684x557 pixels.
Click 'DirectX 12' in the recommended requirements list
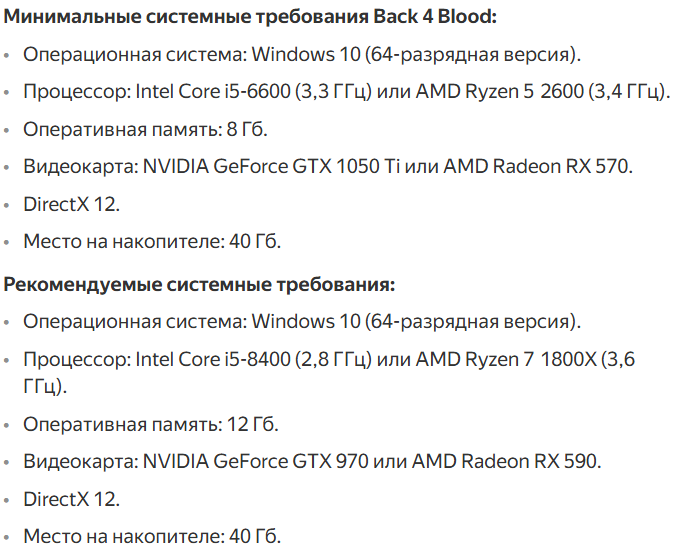coord(71,498)
